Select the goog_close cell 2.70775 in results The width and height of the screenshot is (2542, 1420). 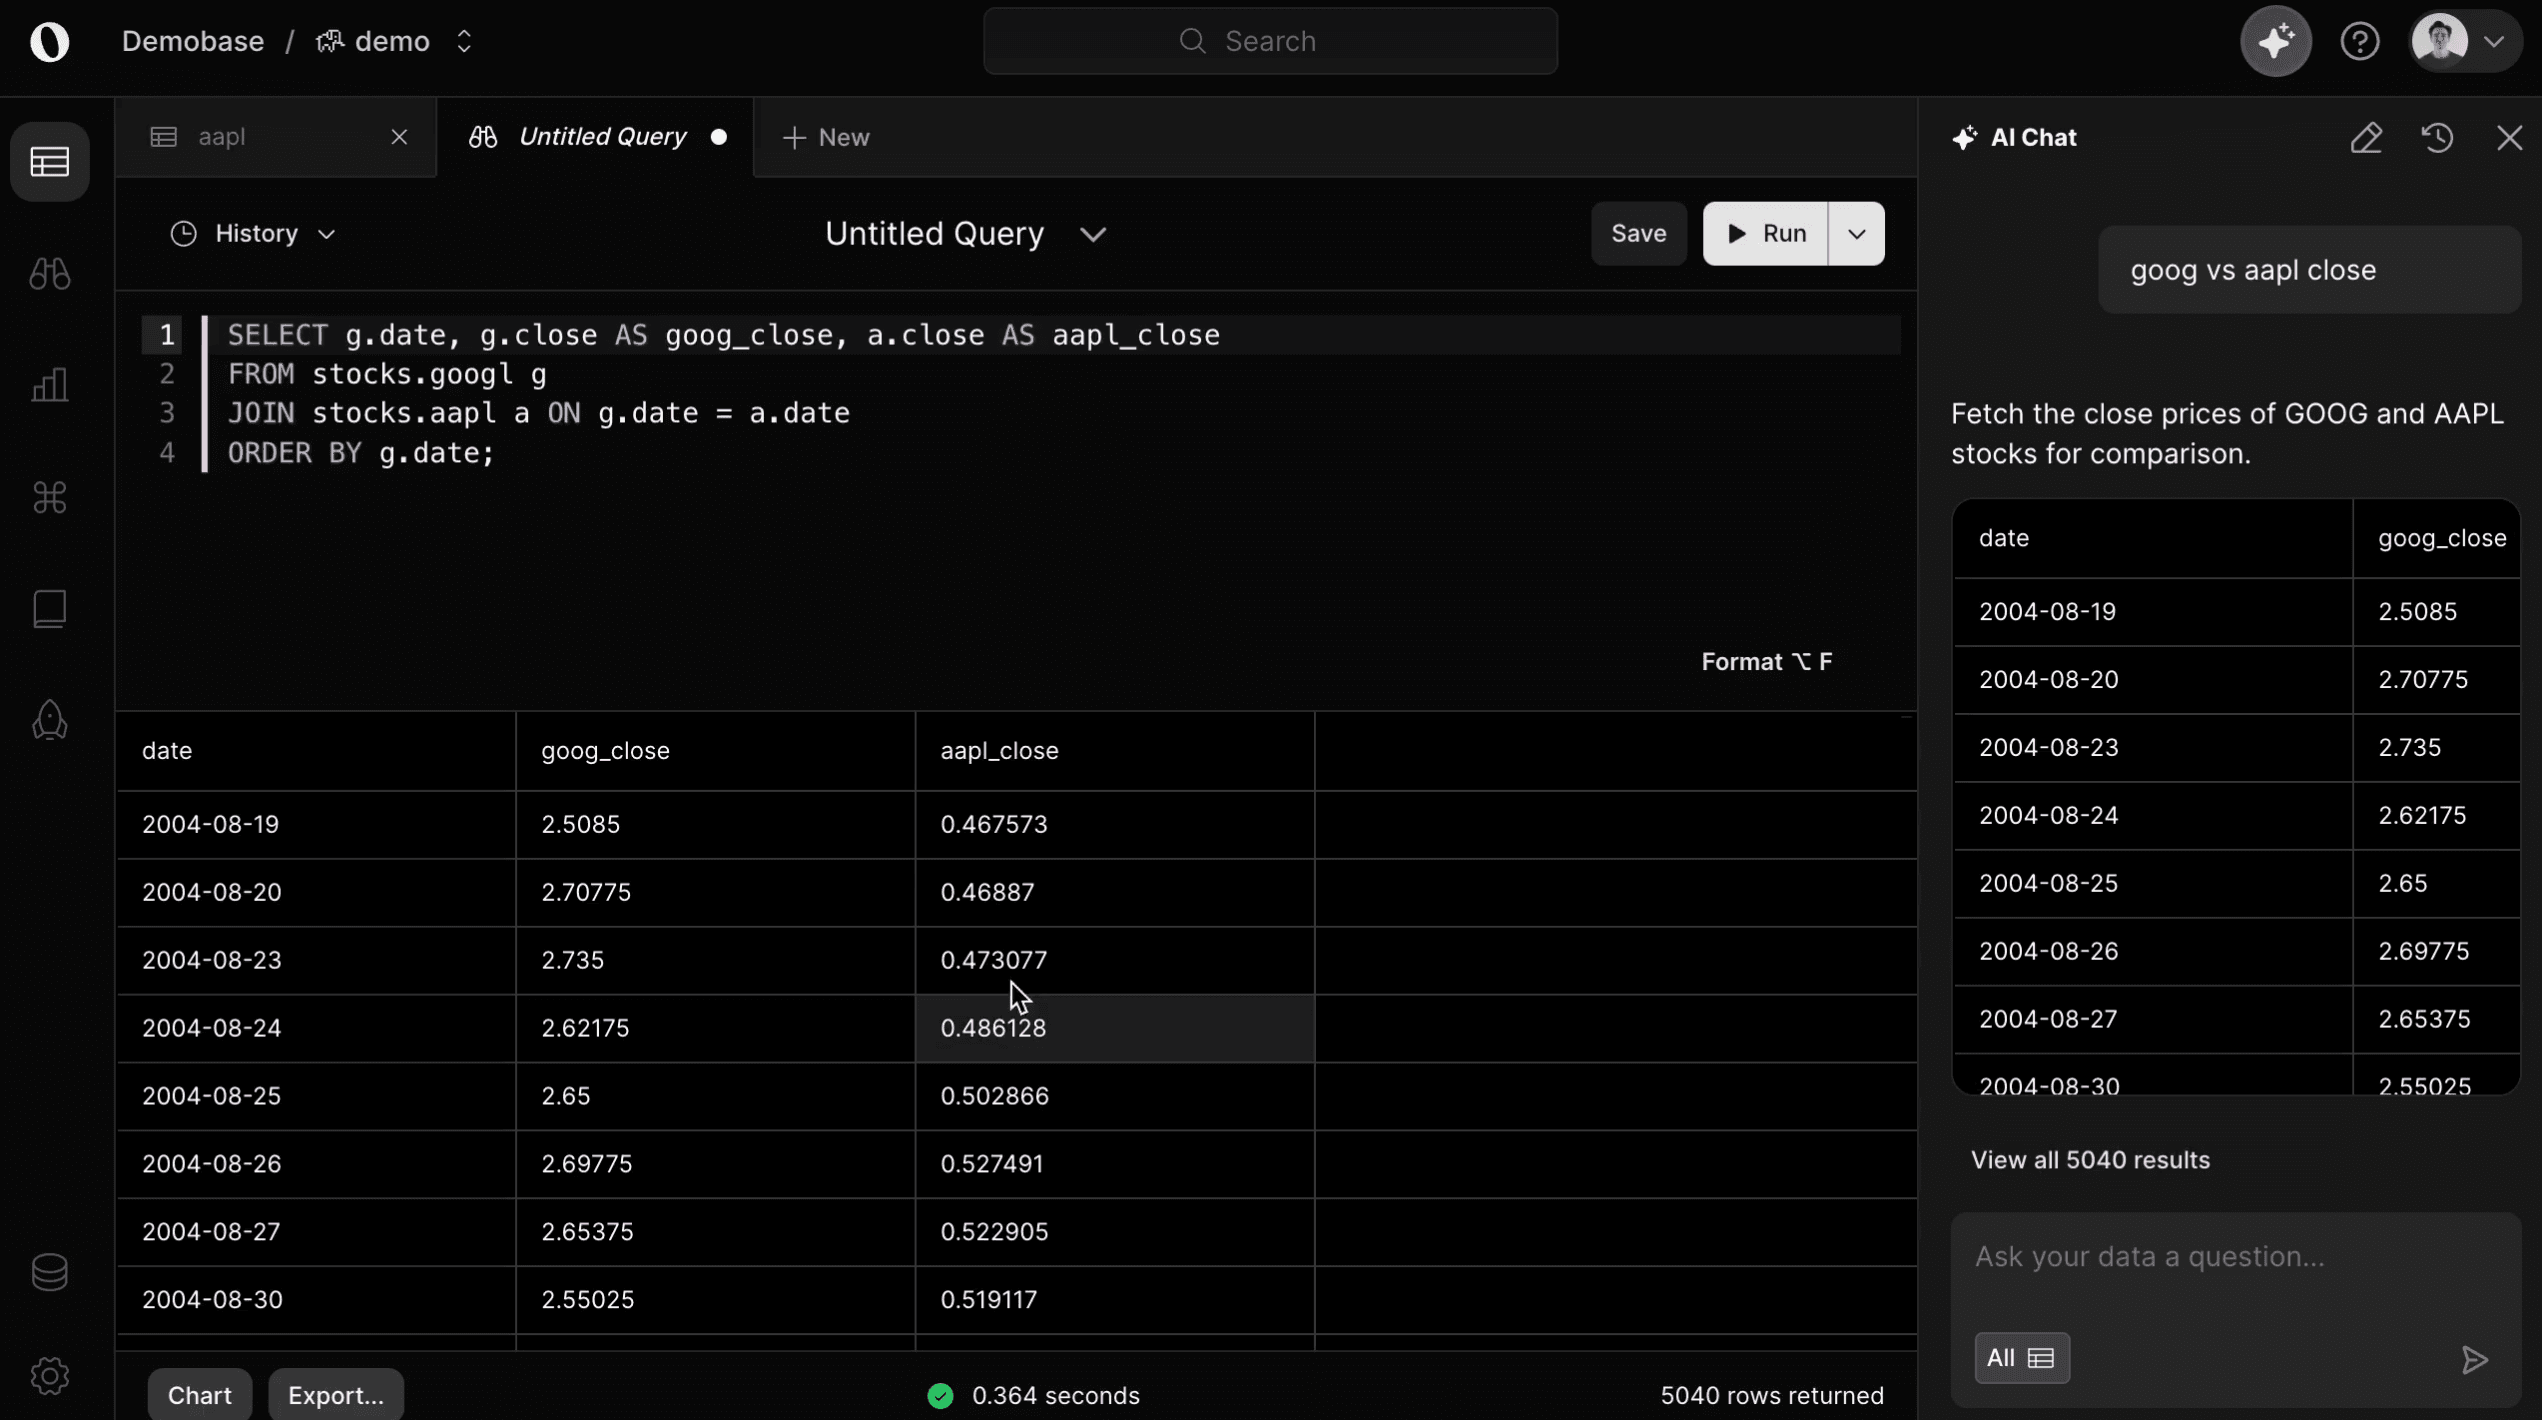[715, 892]
